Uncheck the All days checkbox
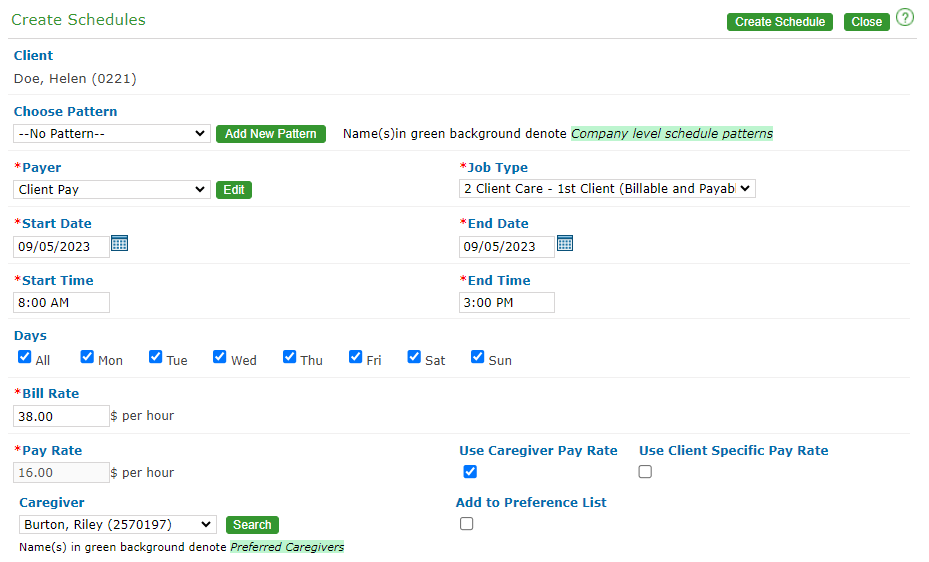The width and height of the screenshot is (929, 562). point(25,357)
